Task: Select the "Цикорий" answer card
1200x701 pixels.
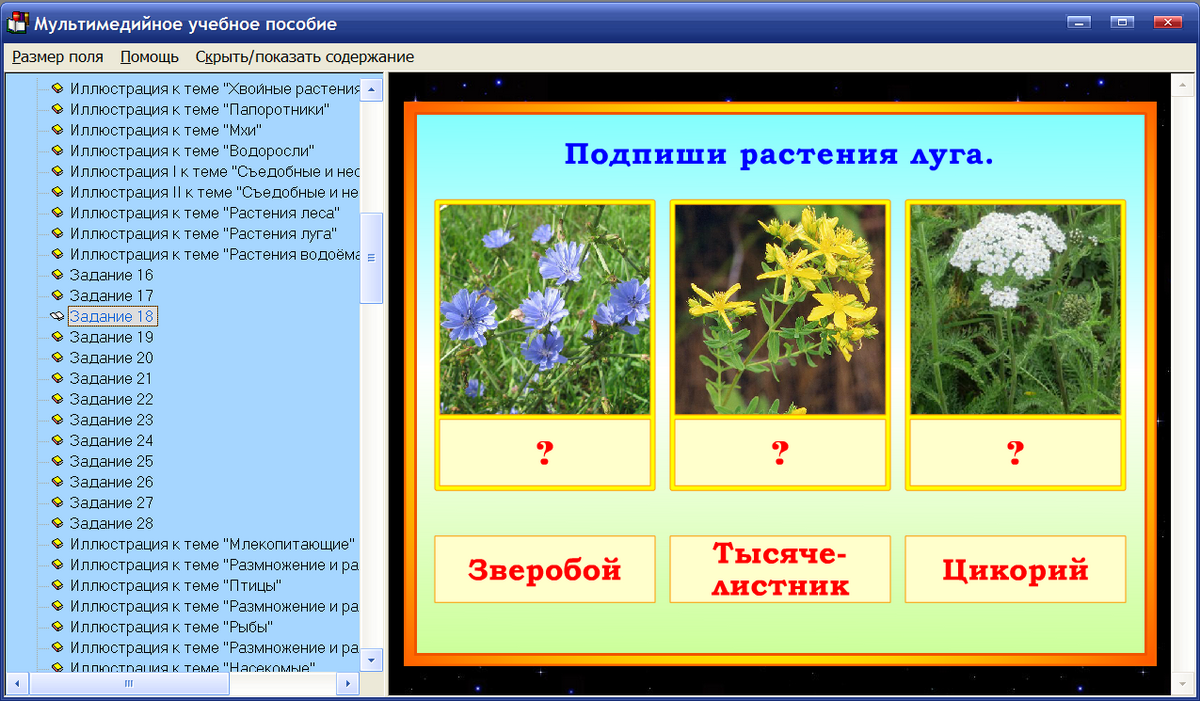Action: 1015,569
